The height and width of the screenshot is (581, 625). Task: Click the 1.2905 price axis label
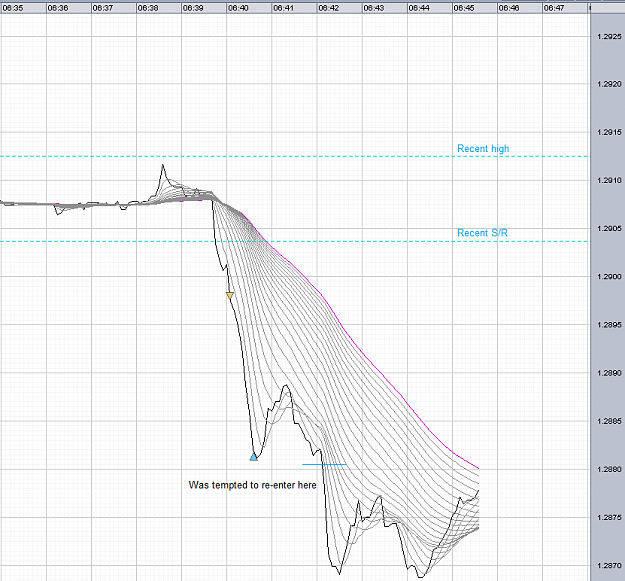click(609, 228)
